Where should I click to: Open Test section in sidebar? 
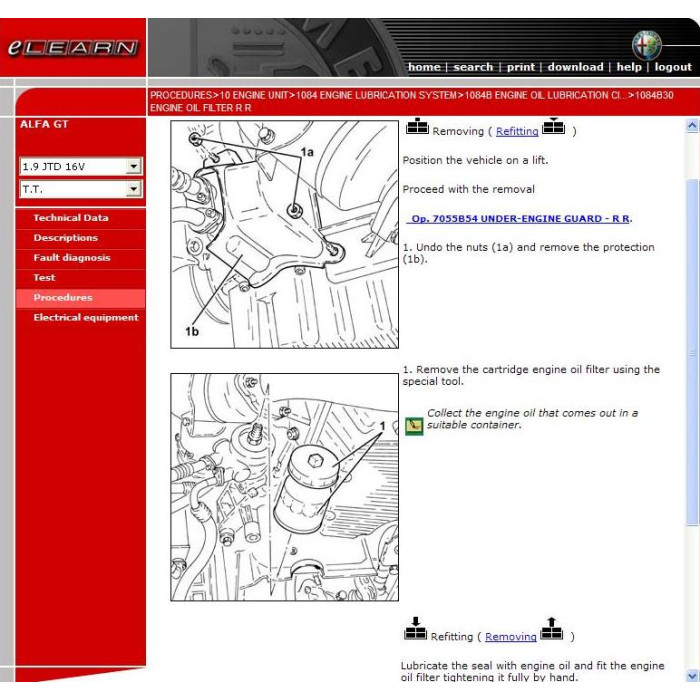(44, 278)
